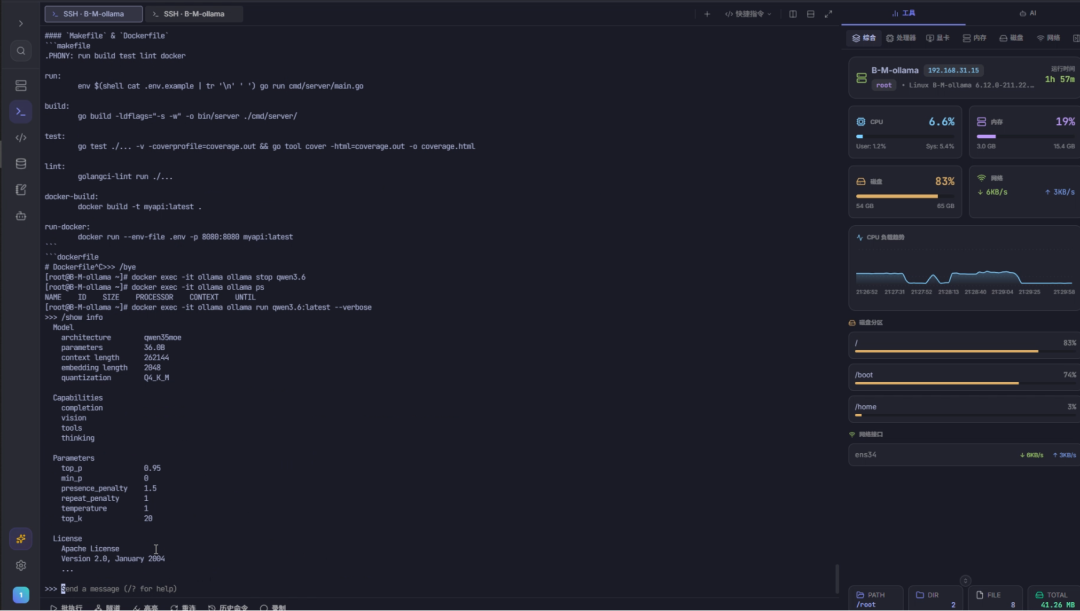Screen dimensions: 1080x611
Task: Open the database icon in sidebar
Action: [21, 163]
